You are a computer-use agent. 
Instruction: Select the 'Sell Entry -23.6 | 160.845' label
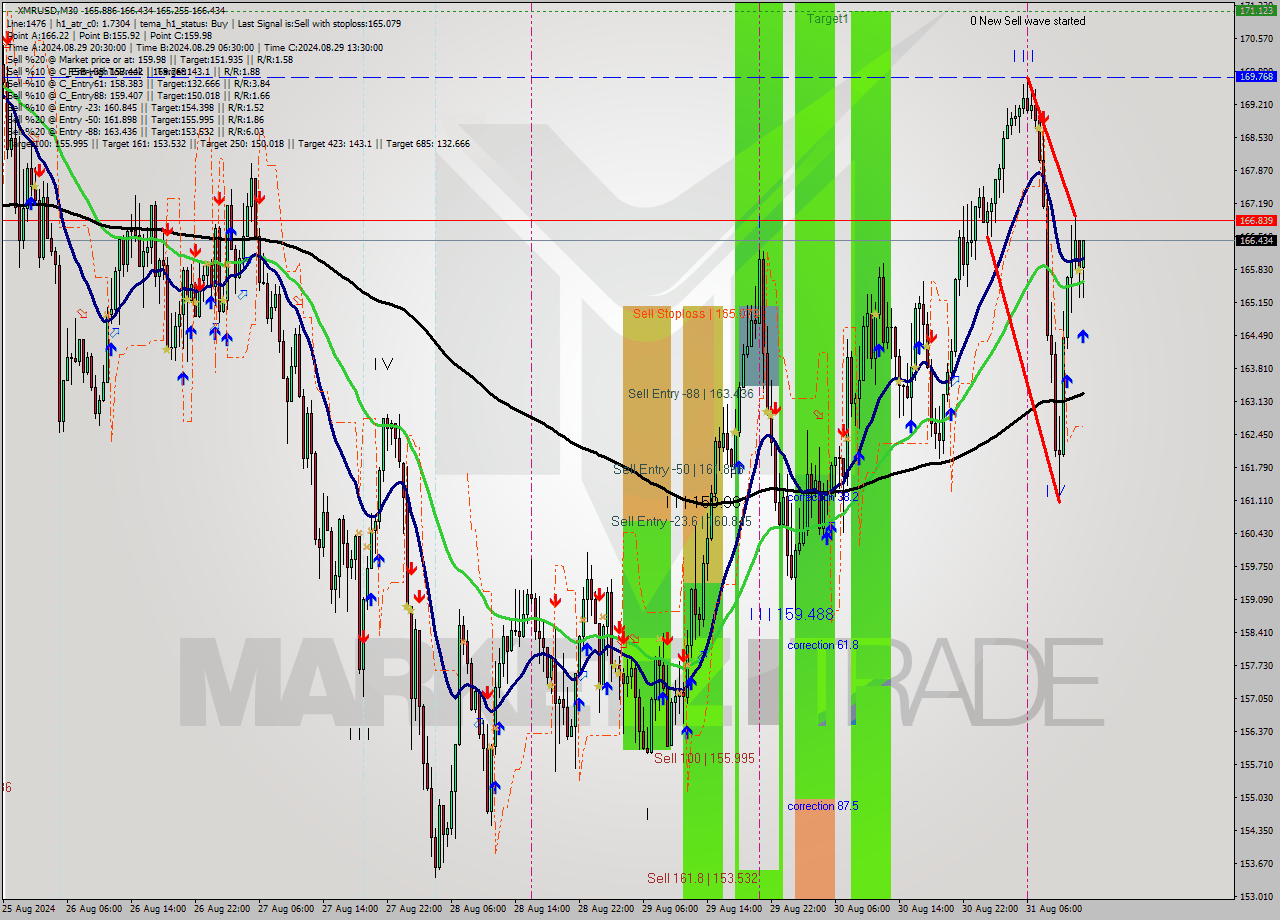(681, 521)
